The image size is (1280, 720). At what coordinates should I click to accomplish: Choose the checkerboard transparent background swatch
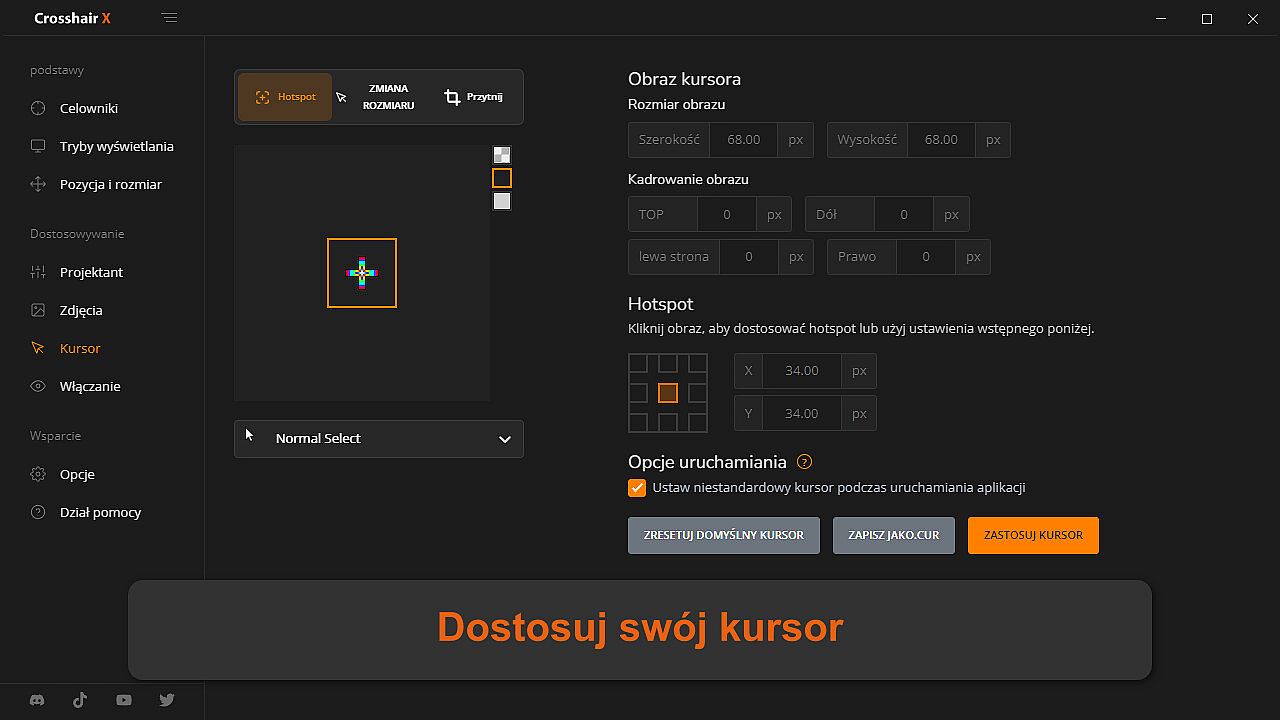pos(502,155)
